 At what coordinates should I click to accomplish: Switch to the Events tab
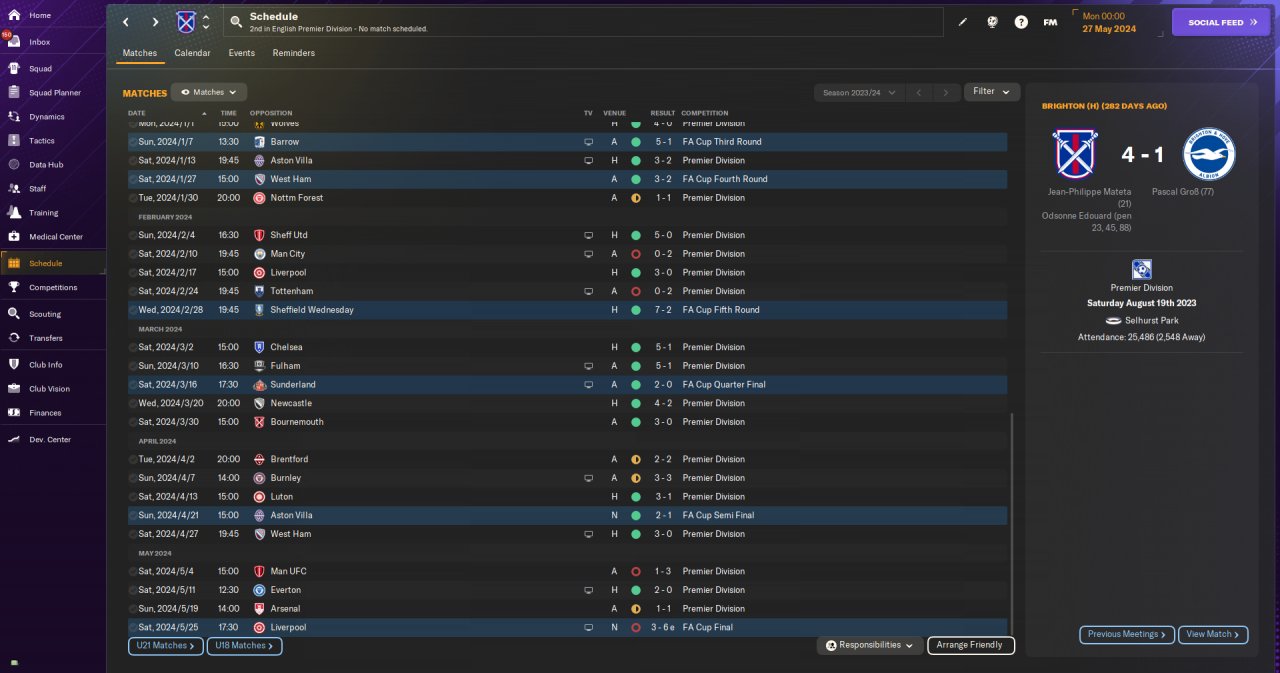tap(241, 53)
